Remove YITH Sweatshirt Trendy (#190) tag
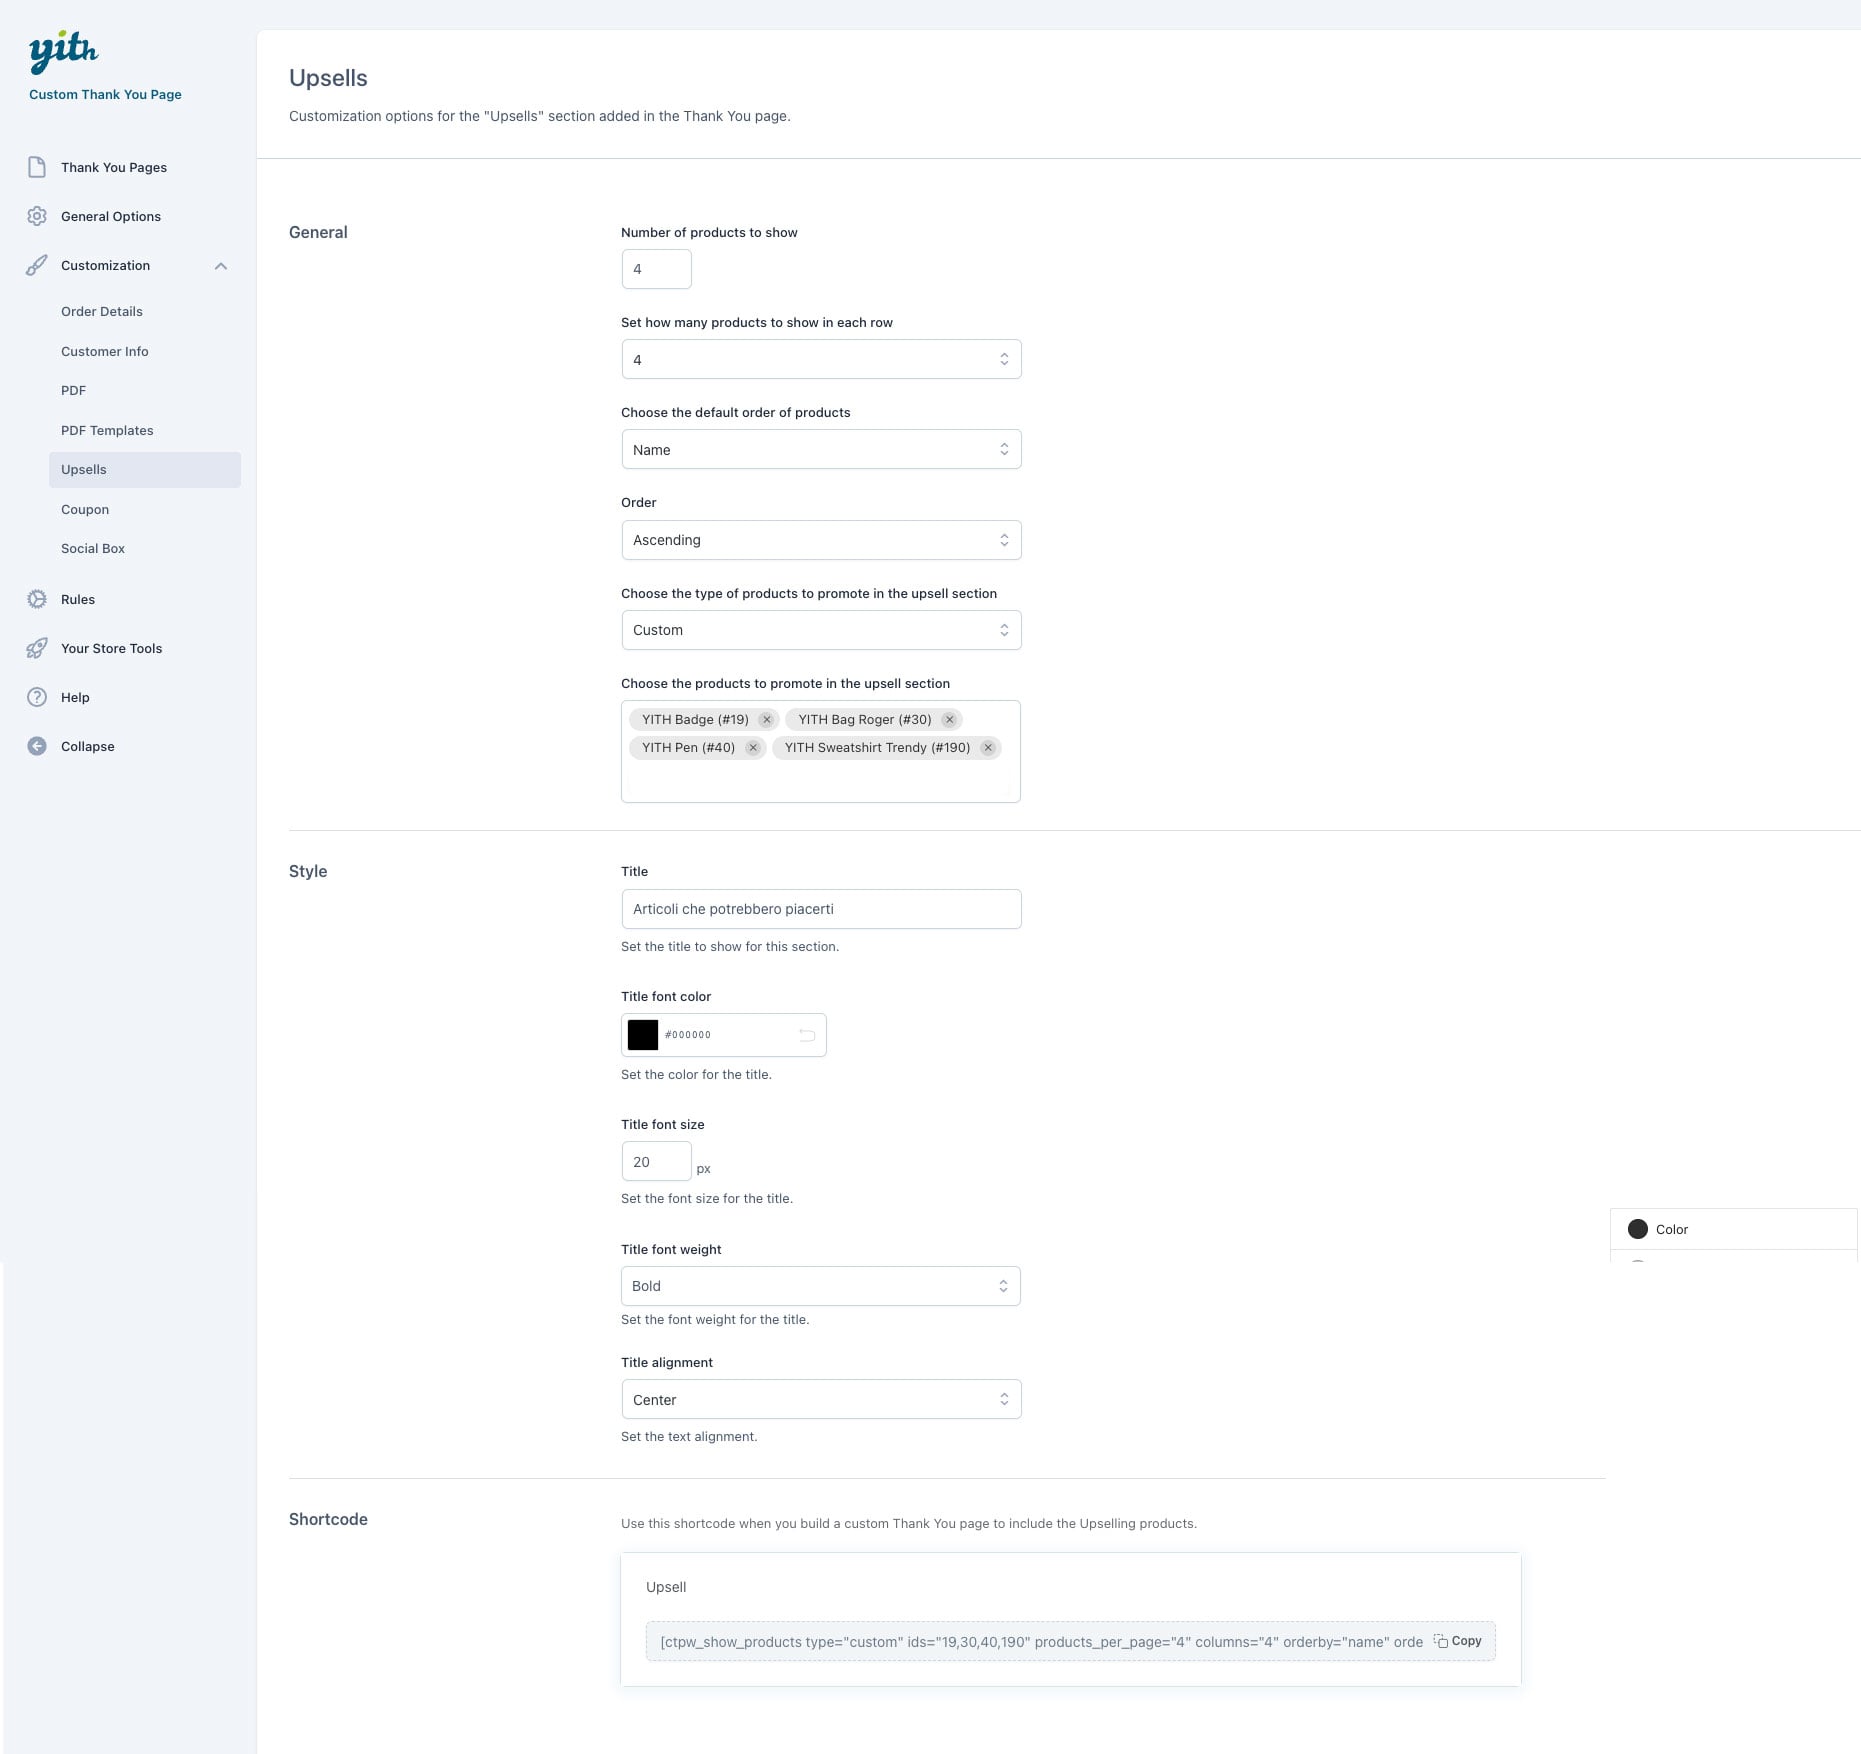The height and width of the screenshot is (1754, 1861). click(x=988, y=748)
